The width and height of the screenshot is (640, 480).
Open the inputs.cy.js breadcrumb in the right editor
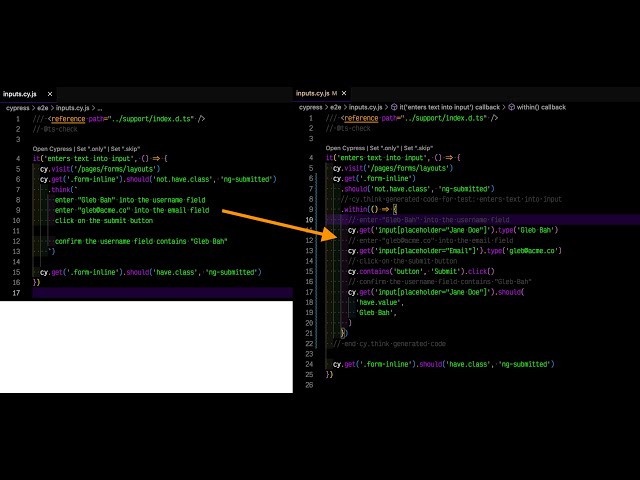[x=366, y=107]
